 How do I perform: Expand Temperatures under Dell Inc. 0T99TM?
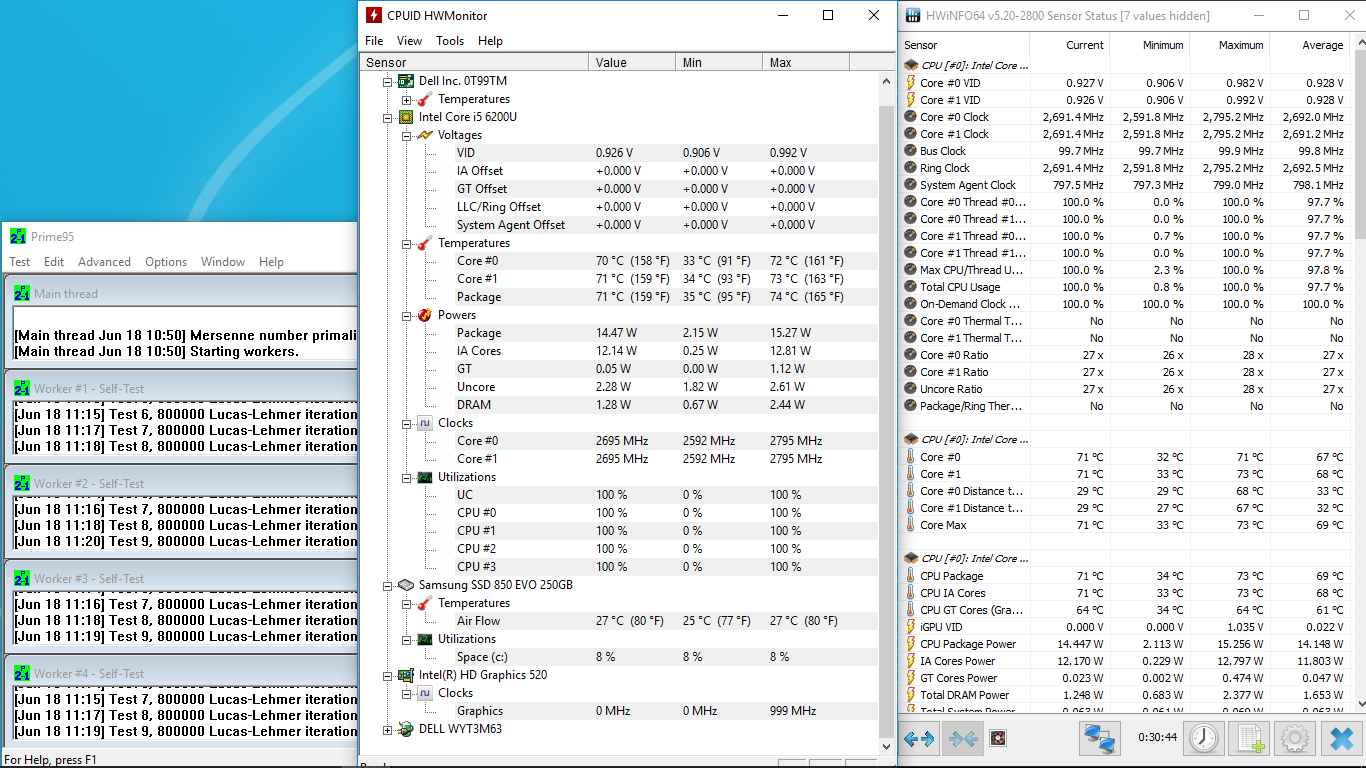[x=407, y=99]
